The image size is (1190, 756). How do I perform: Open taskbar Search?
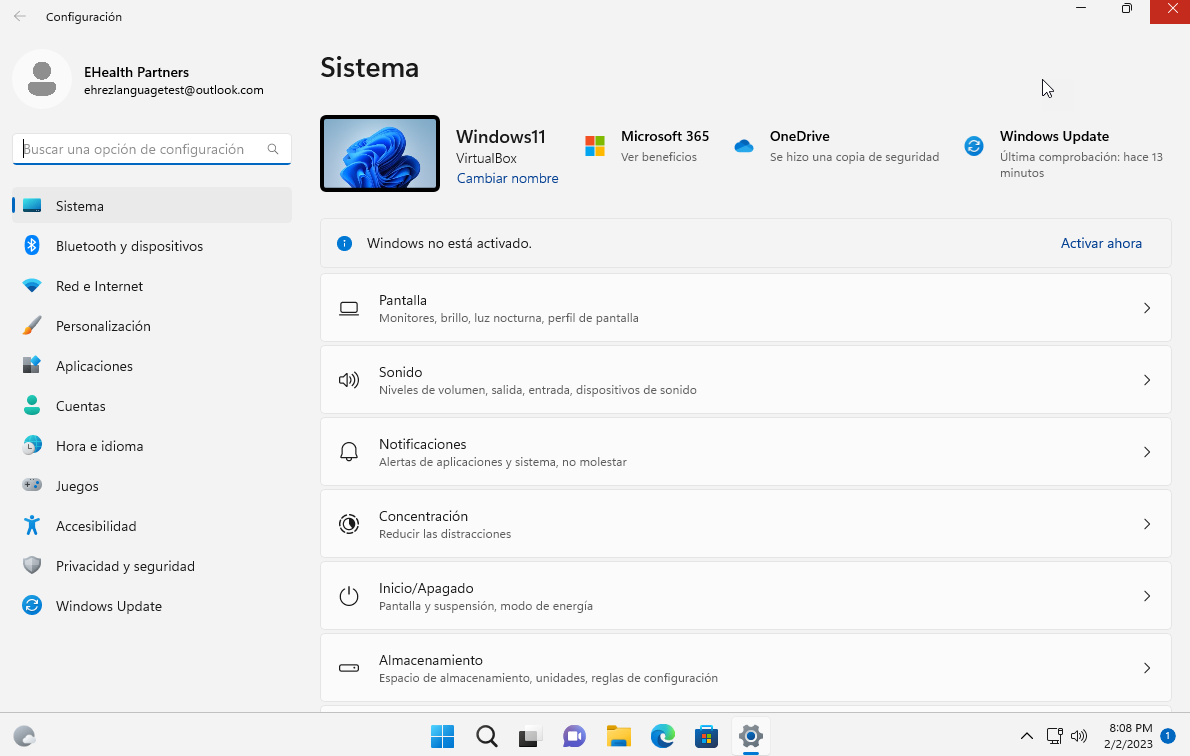tap(486, 736)
